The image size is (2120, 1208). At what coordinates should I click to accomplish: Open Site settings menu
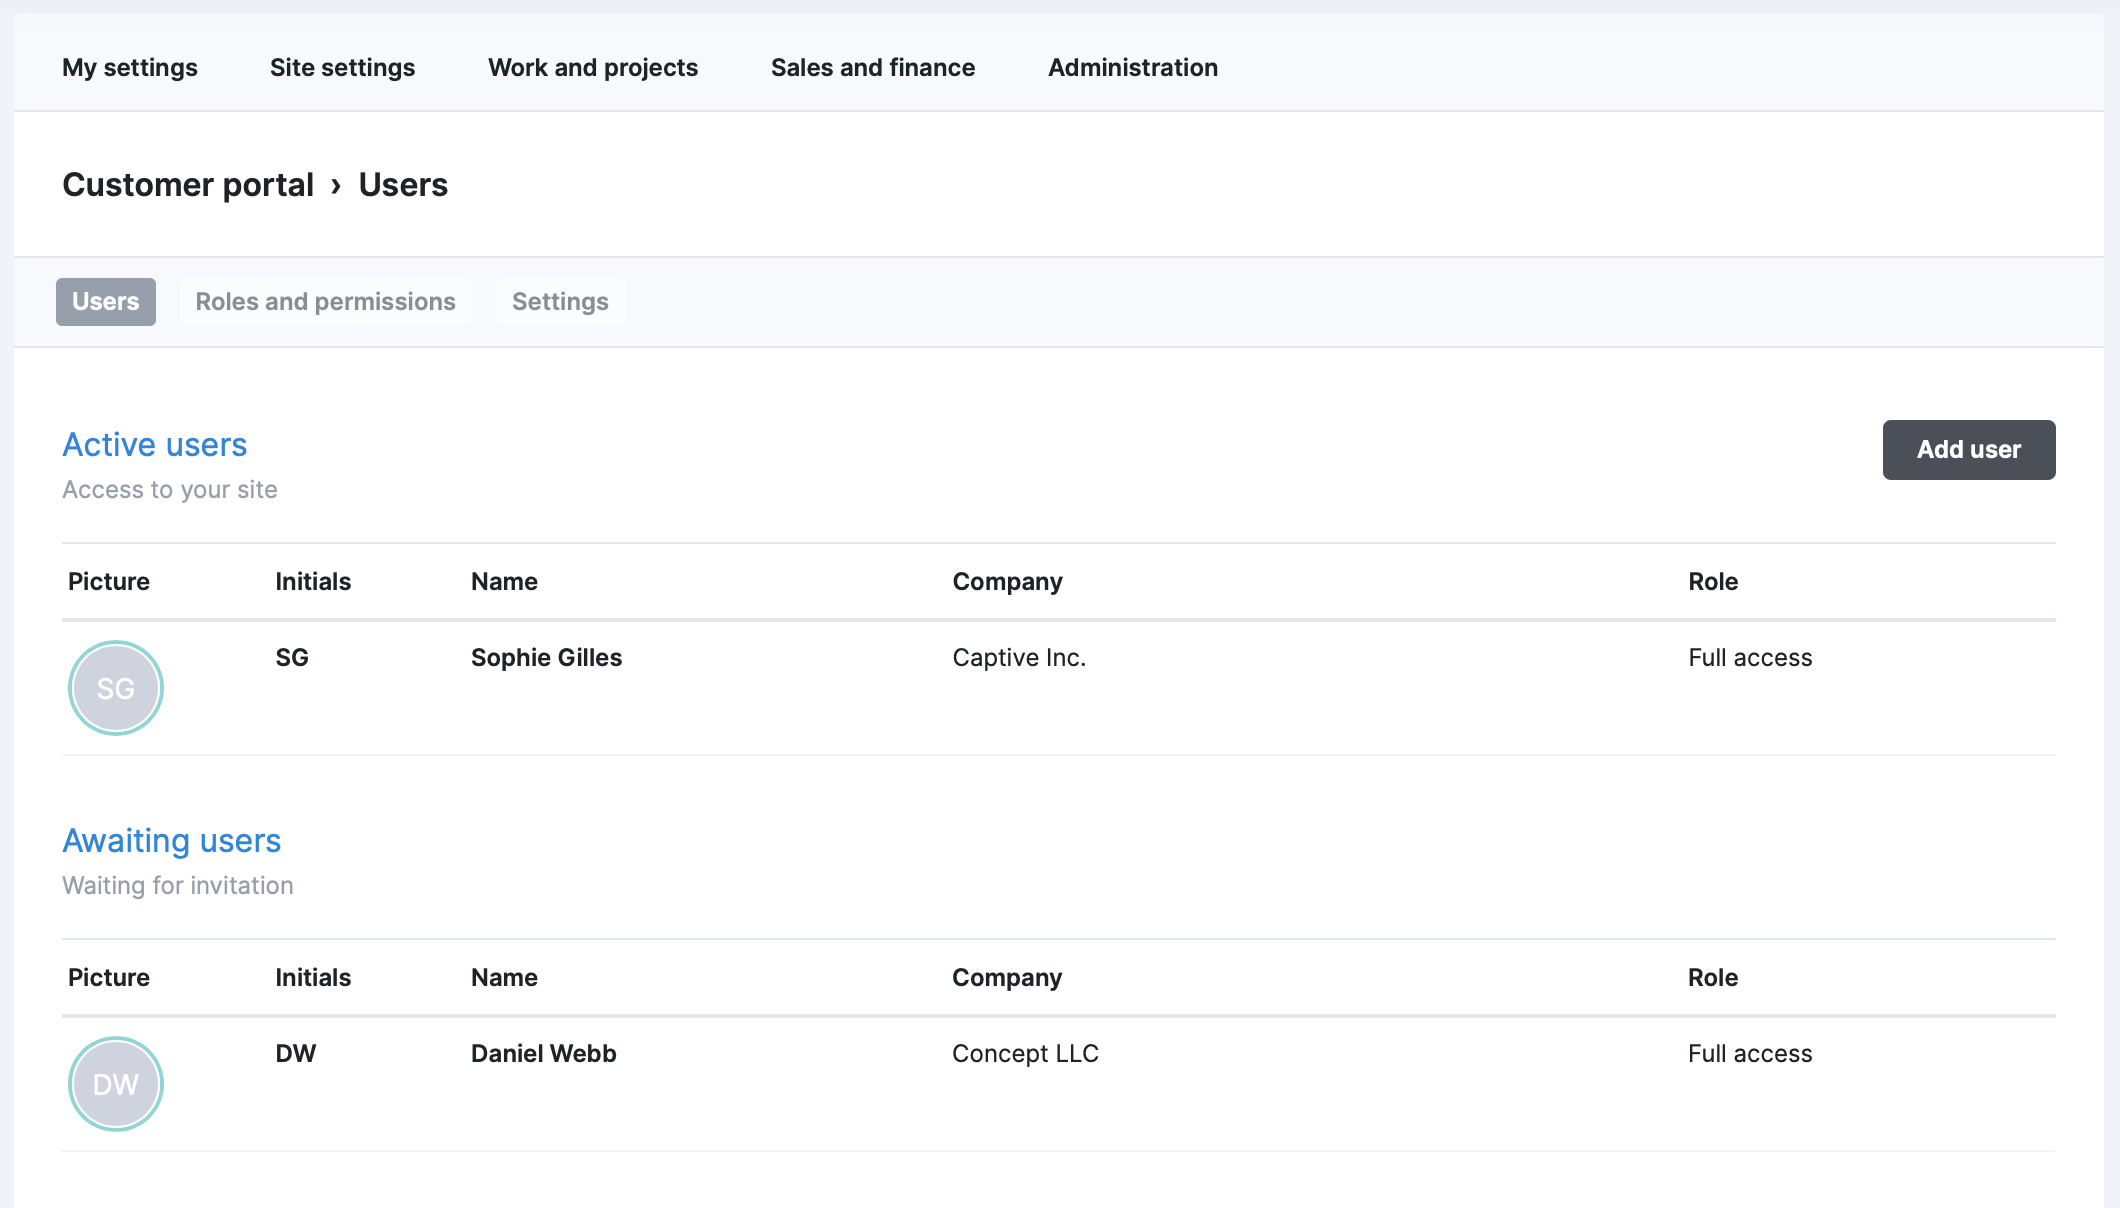pyautogui.click(x=342, y=67)
